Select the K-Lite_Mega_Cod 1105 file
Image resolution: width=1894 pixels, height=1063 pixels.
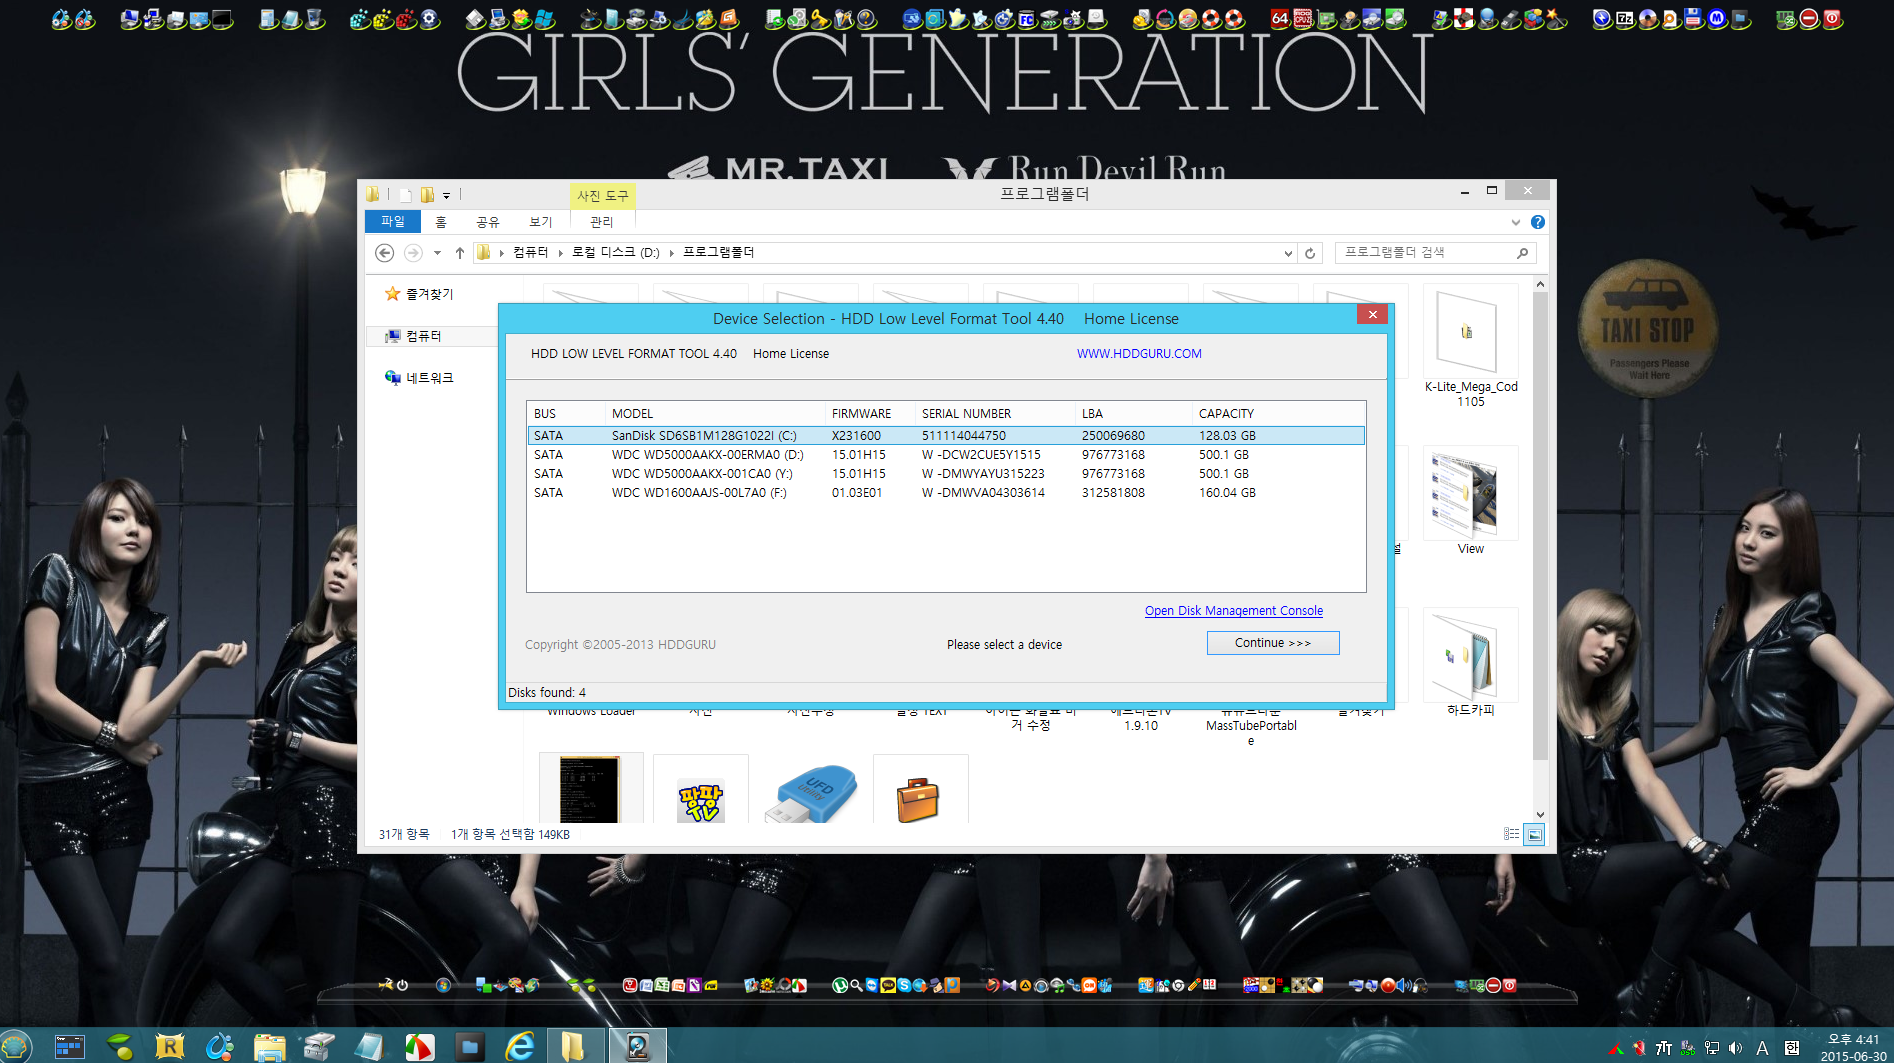pyautogui.click(x=1470, y=347)
